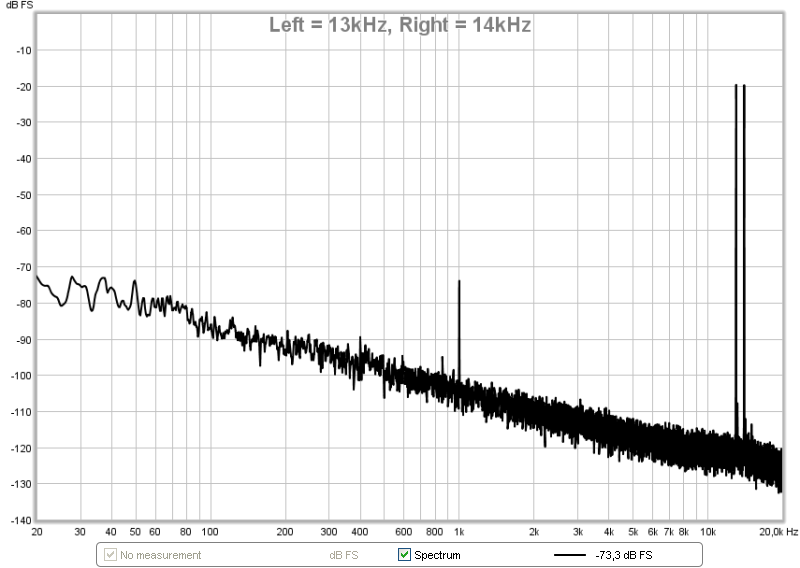Click the dB FS axis unit label

(x=19, y=5)
